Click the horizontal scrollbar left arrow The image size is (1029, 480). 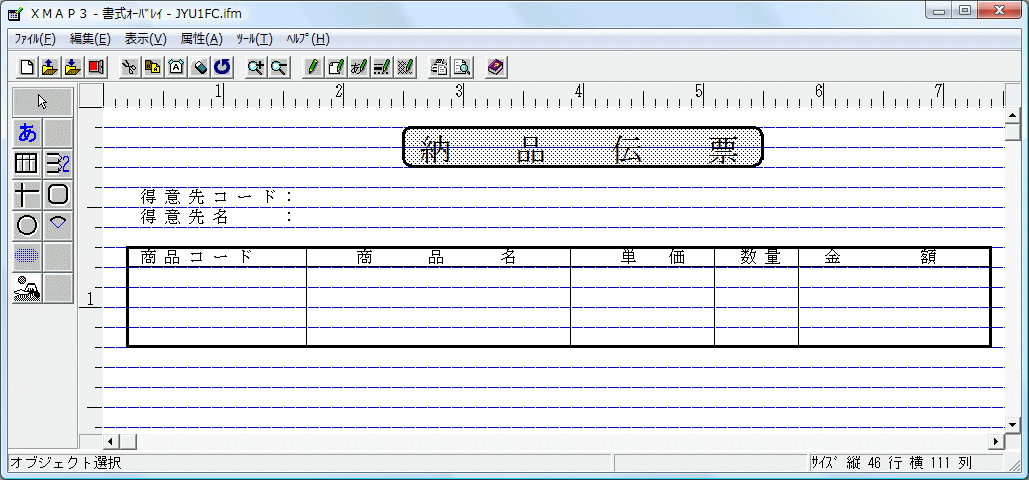click(x=110, y=441)
